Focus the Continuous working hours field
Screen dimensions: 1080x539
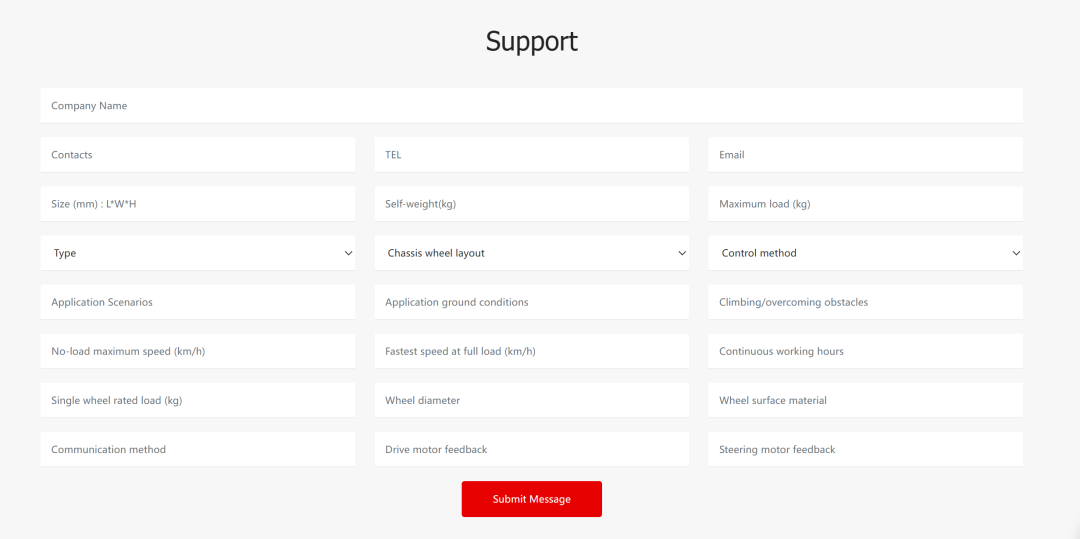pyautogui.click(x=865, y=351)
